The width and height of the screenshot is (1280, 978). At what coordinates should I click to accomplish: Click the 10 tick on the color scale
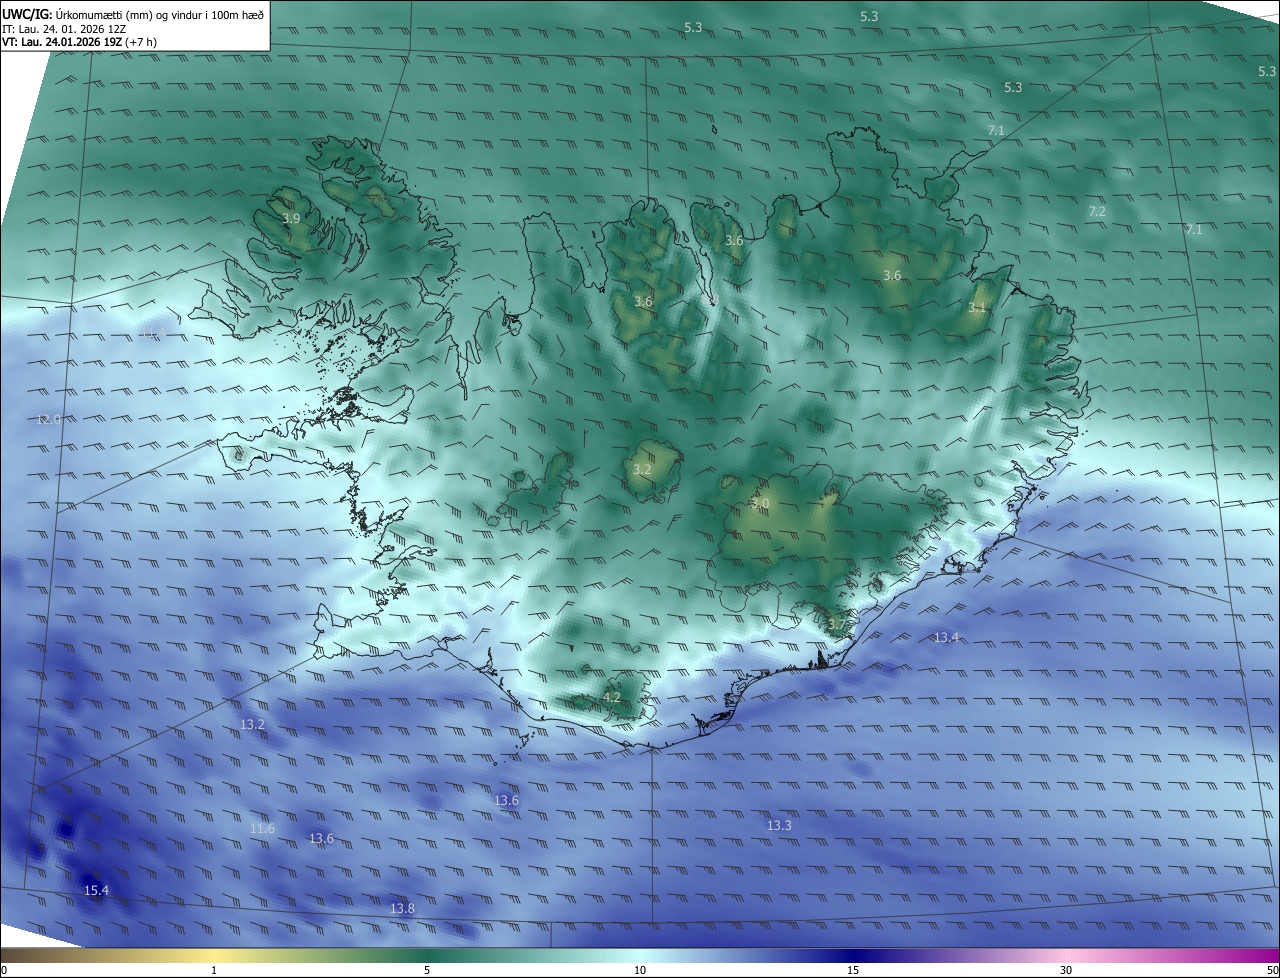640,970
